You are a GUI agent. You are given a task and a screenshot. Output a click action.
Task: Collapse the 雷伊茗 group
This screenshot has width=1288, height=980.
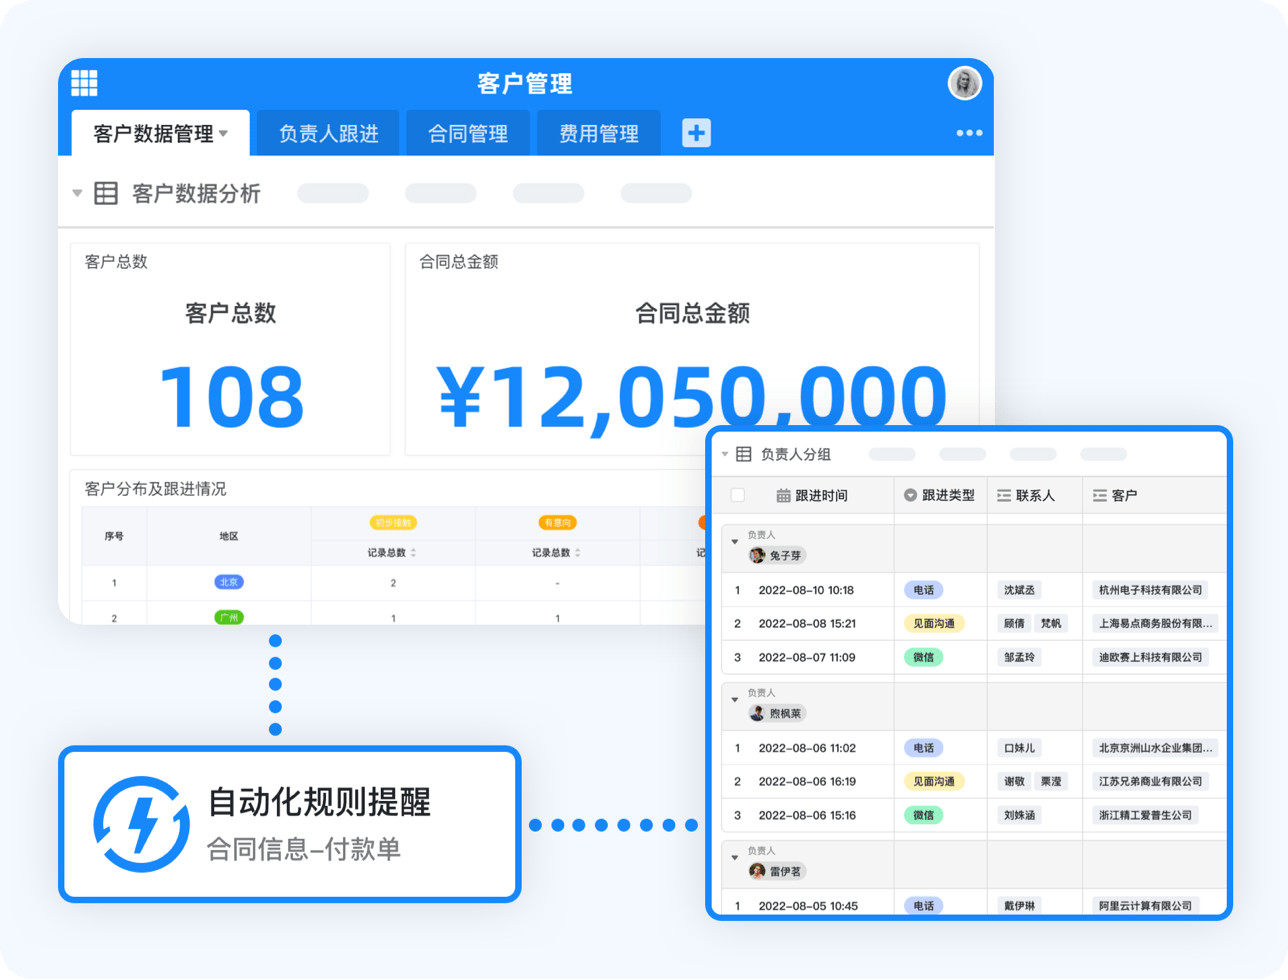735,858
